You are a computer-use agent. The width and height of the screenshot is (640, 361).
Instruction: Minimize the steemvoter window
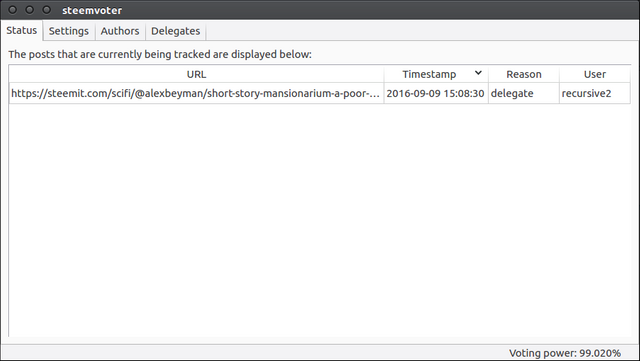click(29, 10)
